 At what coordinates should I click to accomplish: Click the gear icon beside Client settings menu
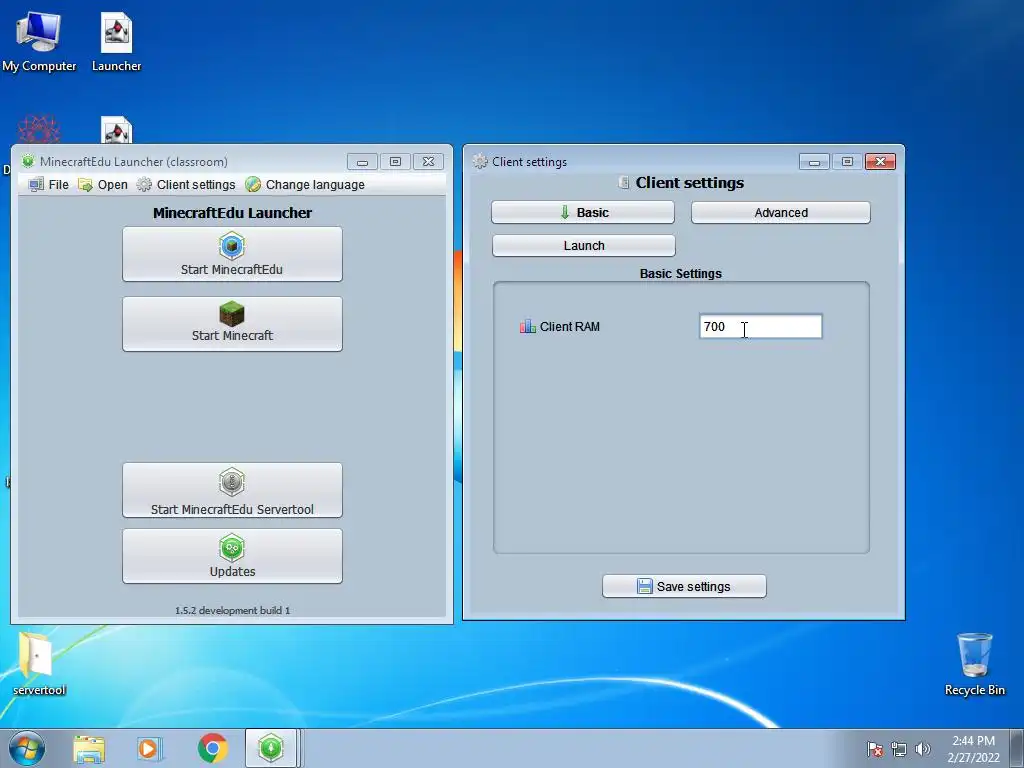(144, 185)
